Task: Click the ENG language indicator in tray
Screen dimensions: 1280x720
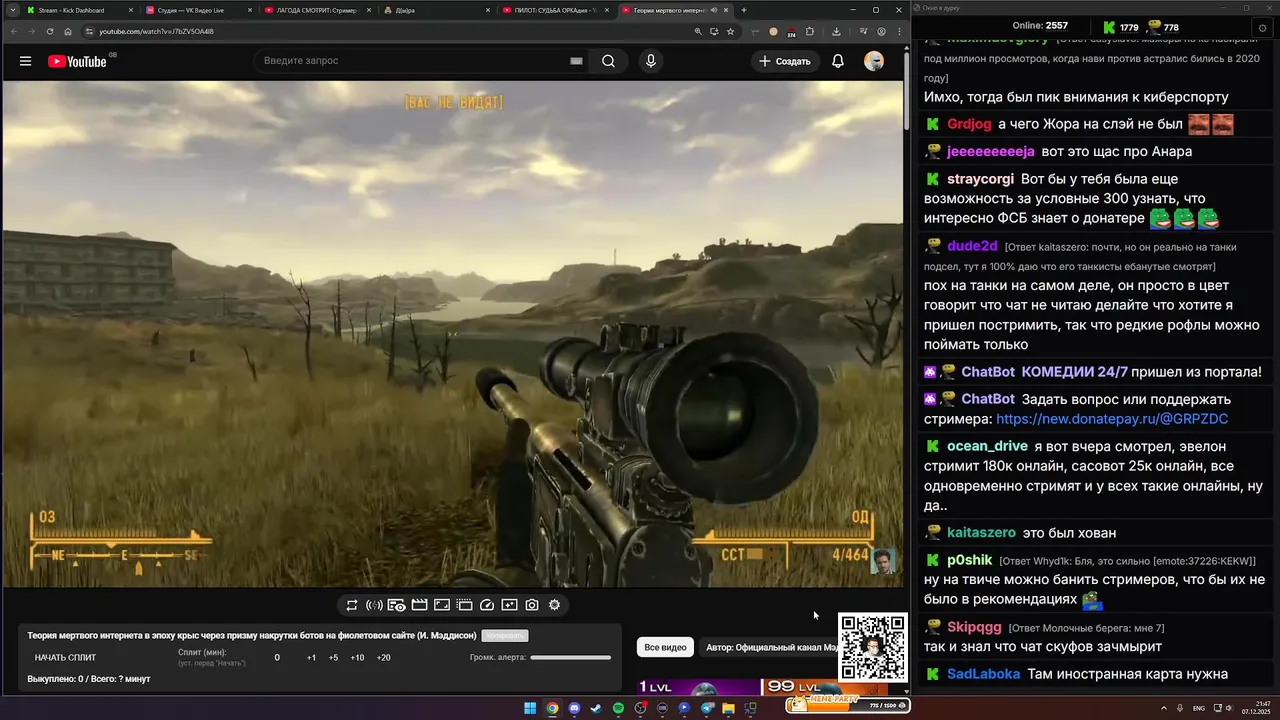Action: [x=1199, y=708]
